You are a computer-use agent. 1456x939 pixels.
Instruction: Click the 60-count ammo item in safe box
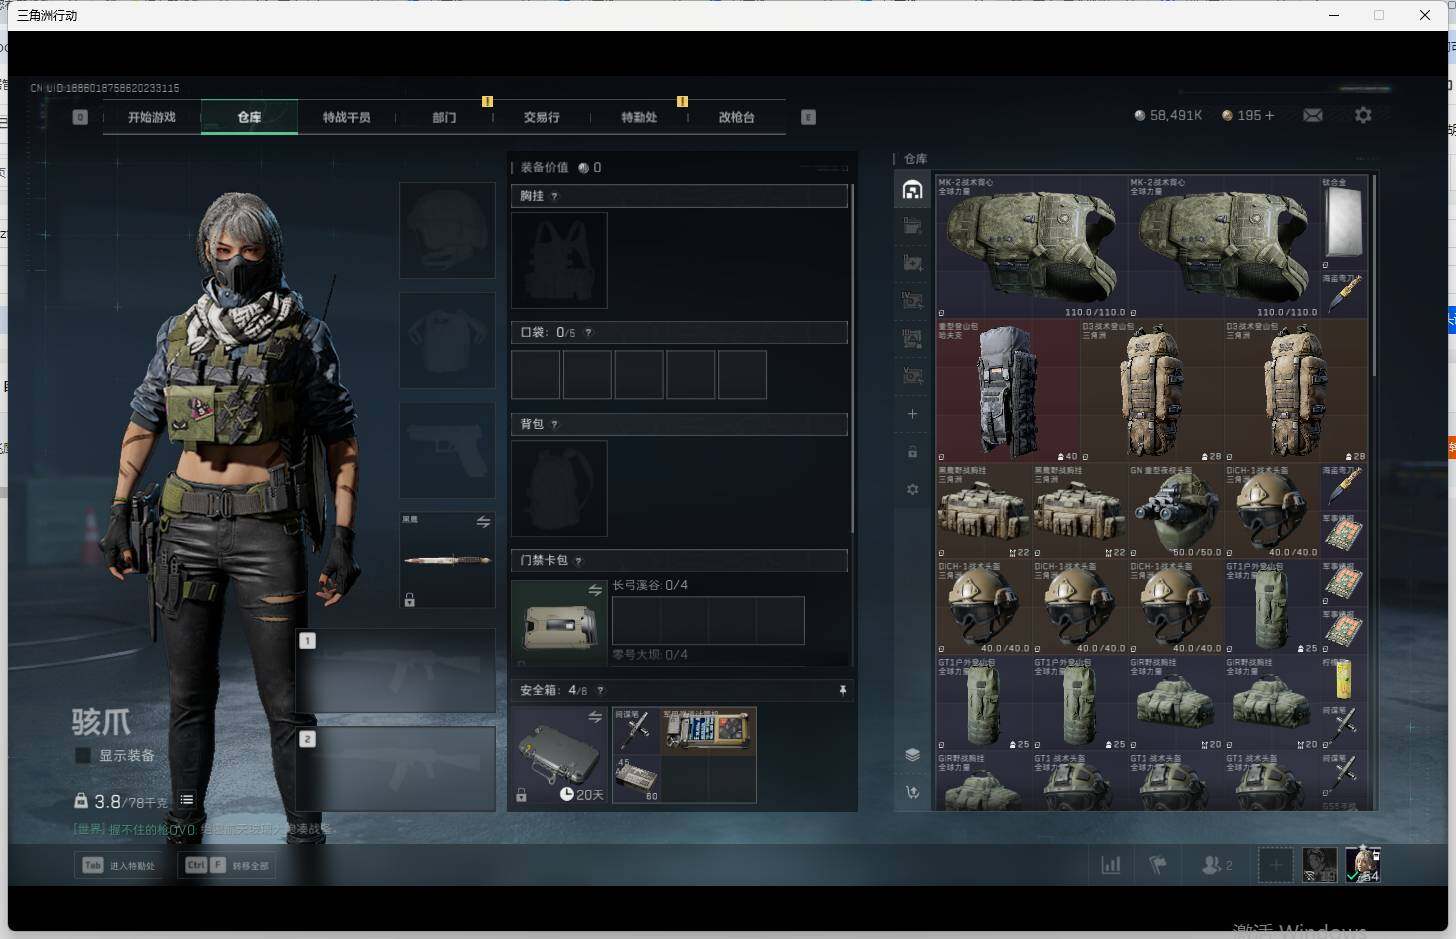pos(635,779)
